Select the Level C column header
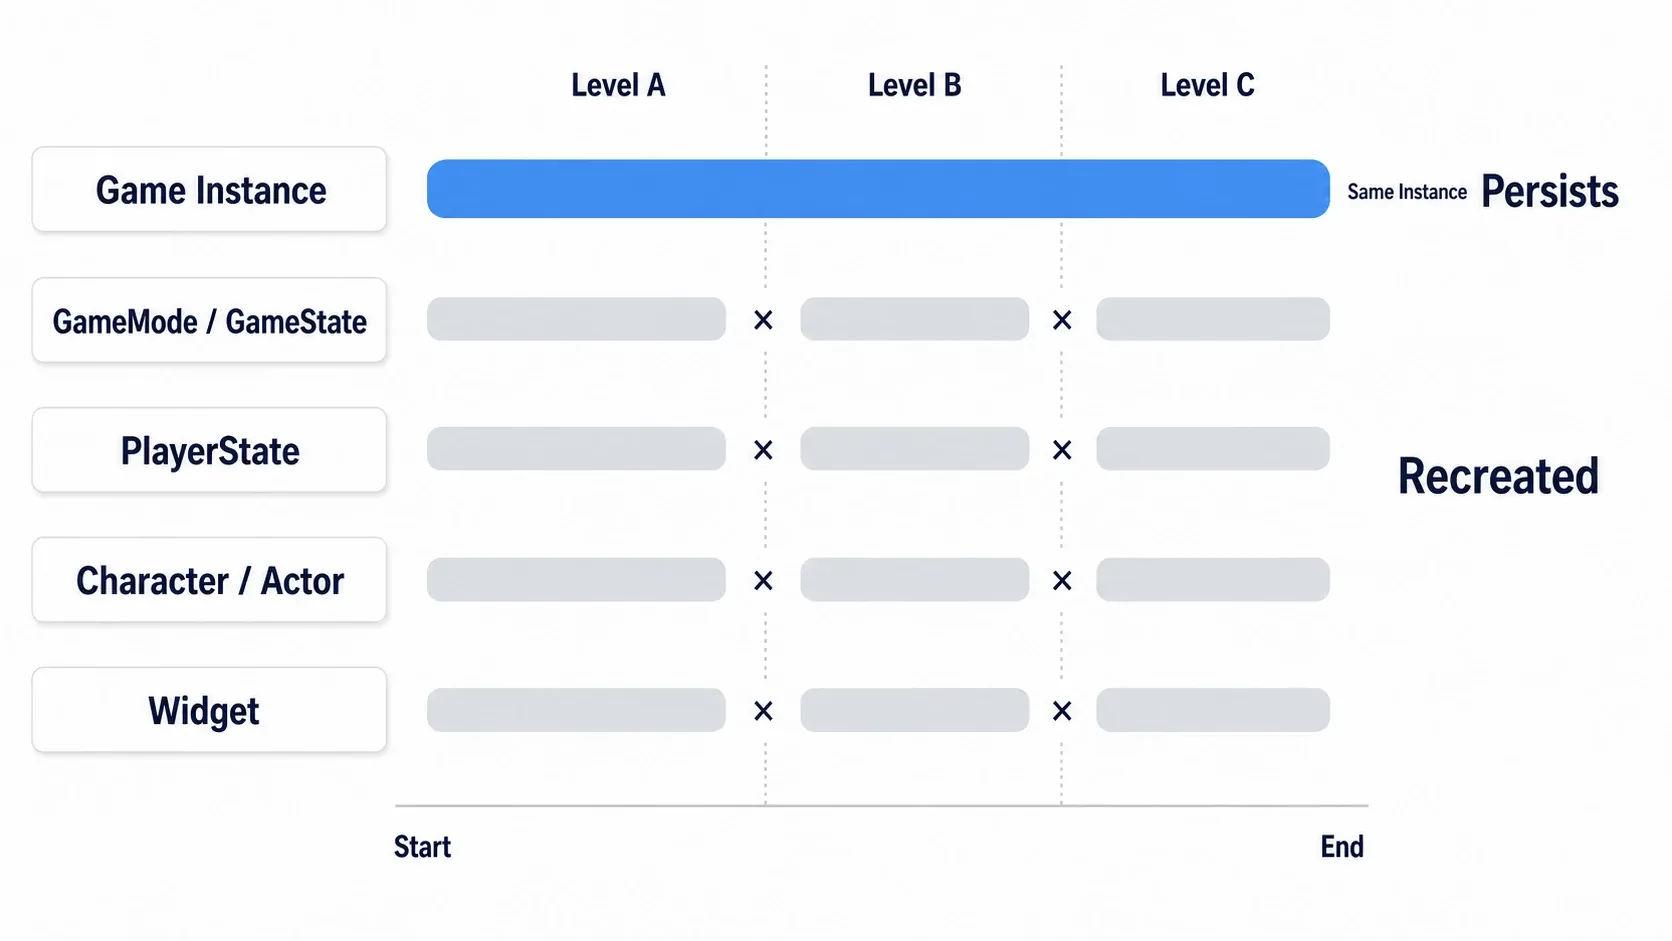The image size is (1672, 941). 1207,86
